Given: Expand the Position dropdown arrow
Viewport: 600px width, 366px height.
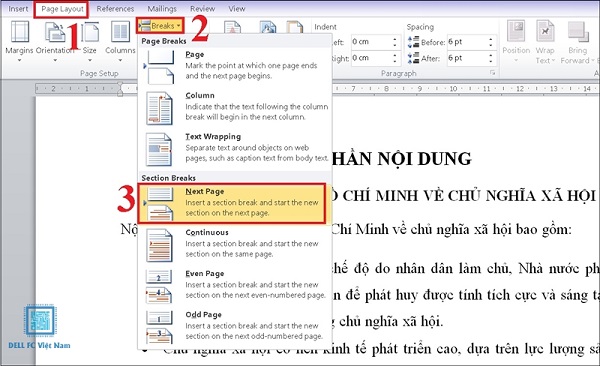Looking at the screenshot, I should click(x=516, y=60).
